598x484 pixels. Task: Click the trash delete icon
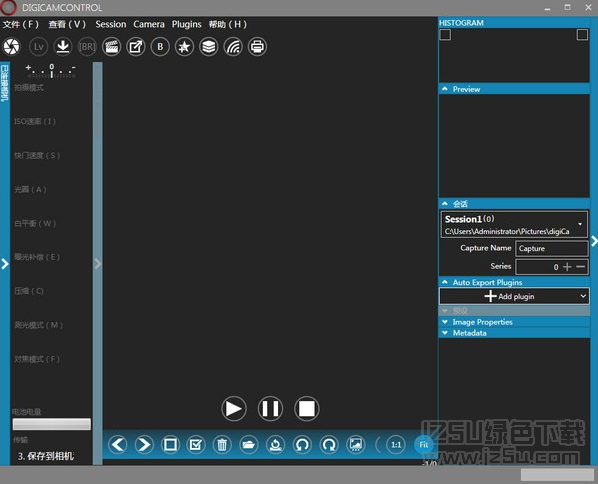tap(222, 444)
